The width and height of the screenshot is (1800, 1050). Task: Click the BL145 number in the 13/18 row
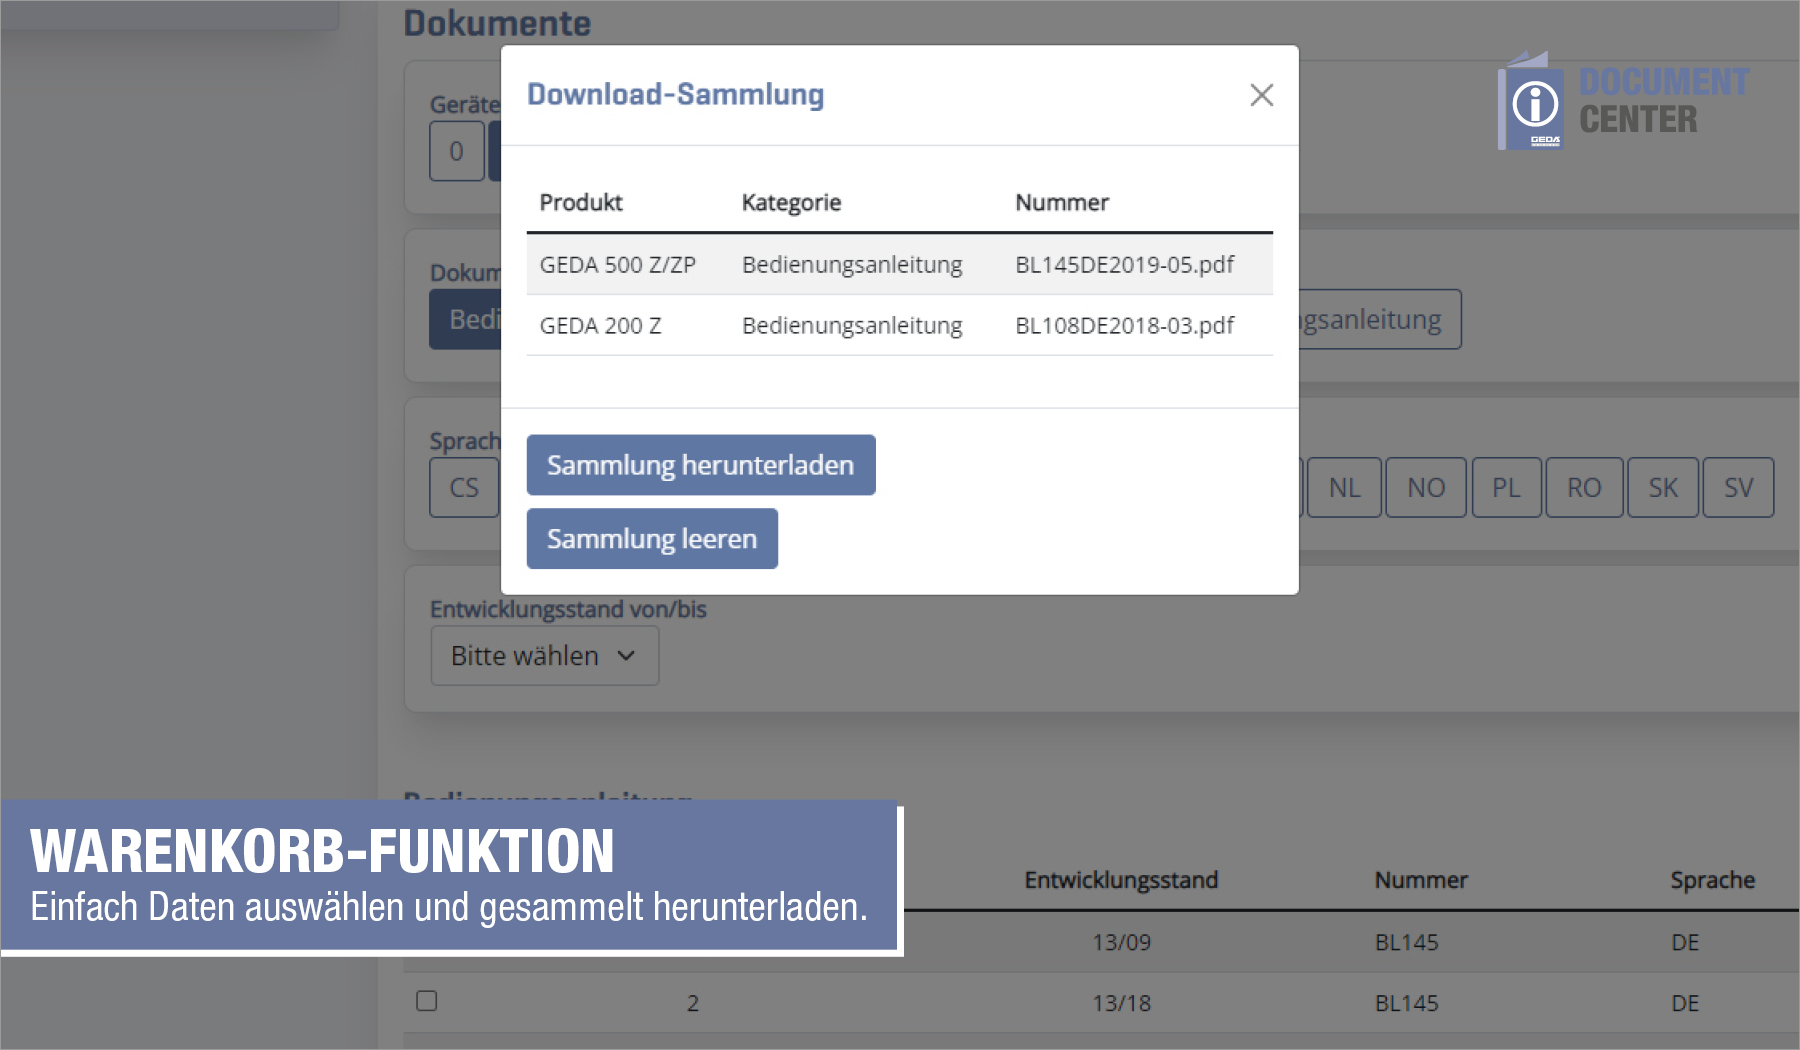[x=1406, y=1003]
